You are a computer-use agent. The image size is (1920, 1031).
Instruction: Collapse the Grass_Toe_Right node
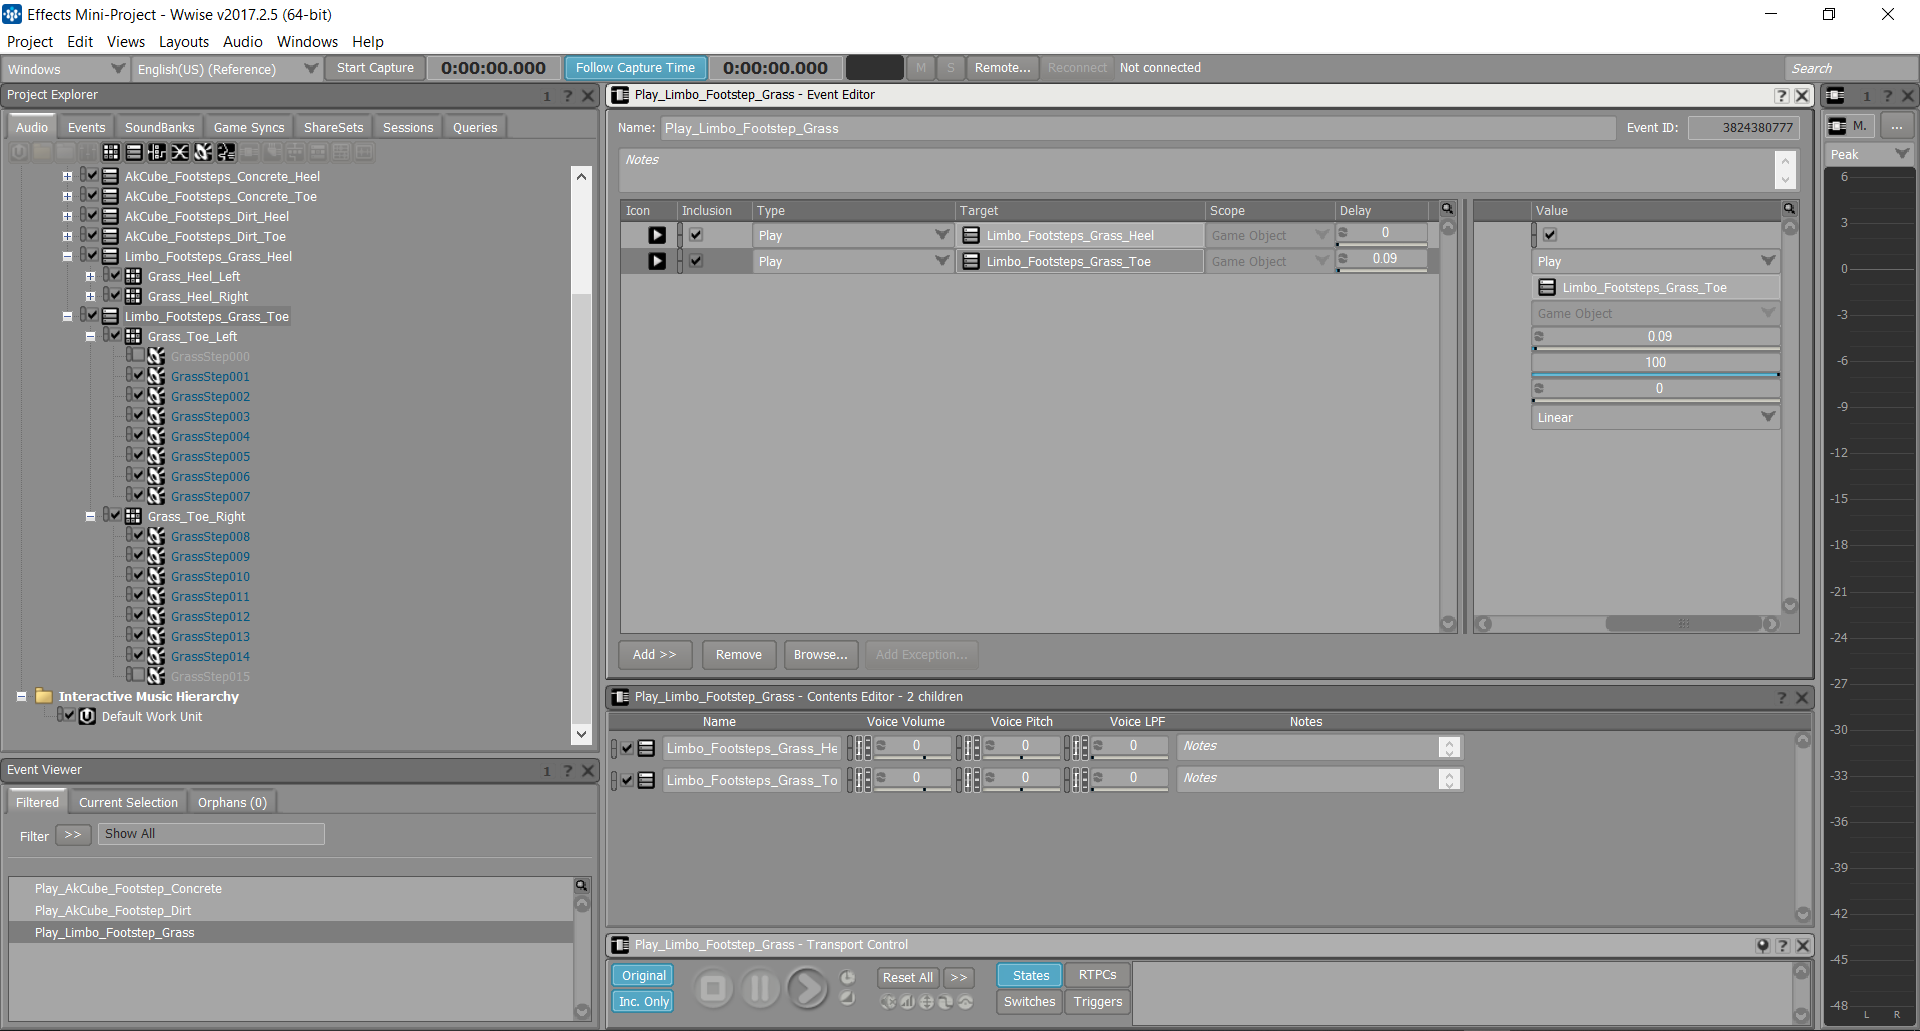[x=90, y=516]
